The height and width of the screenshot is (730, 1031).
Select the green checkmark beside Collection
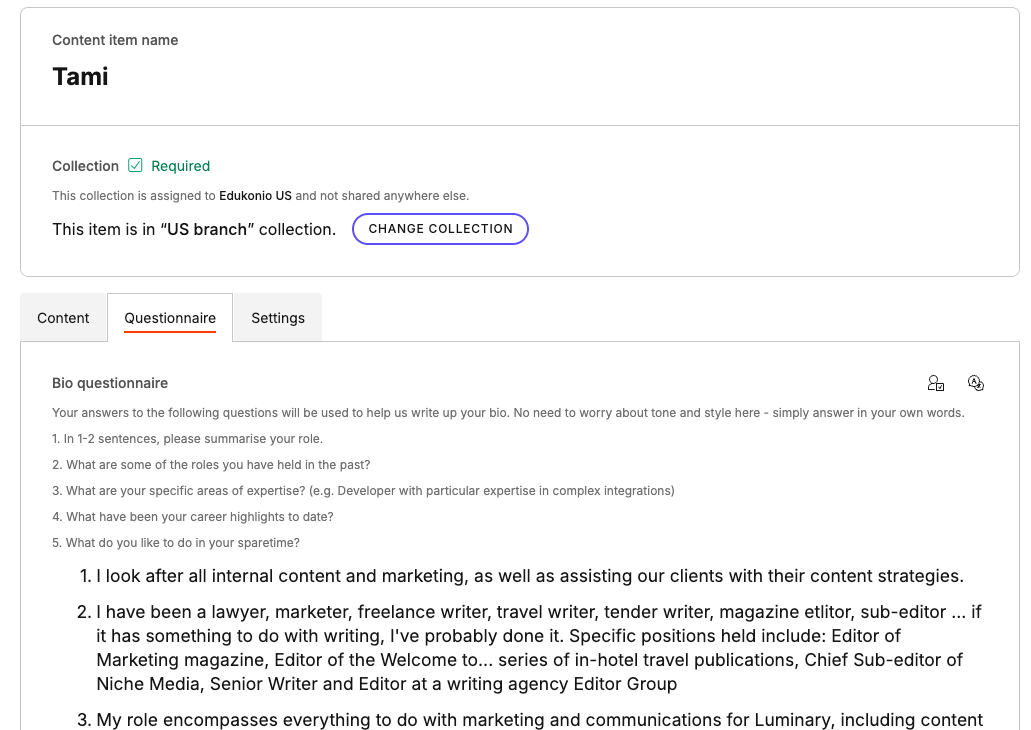(135, 165)
